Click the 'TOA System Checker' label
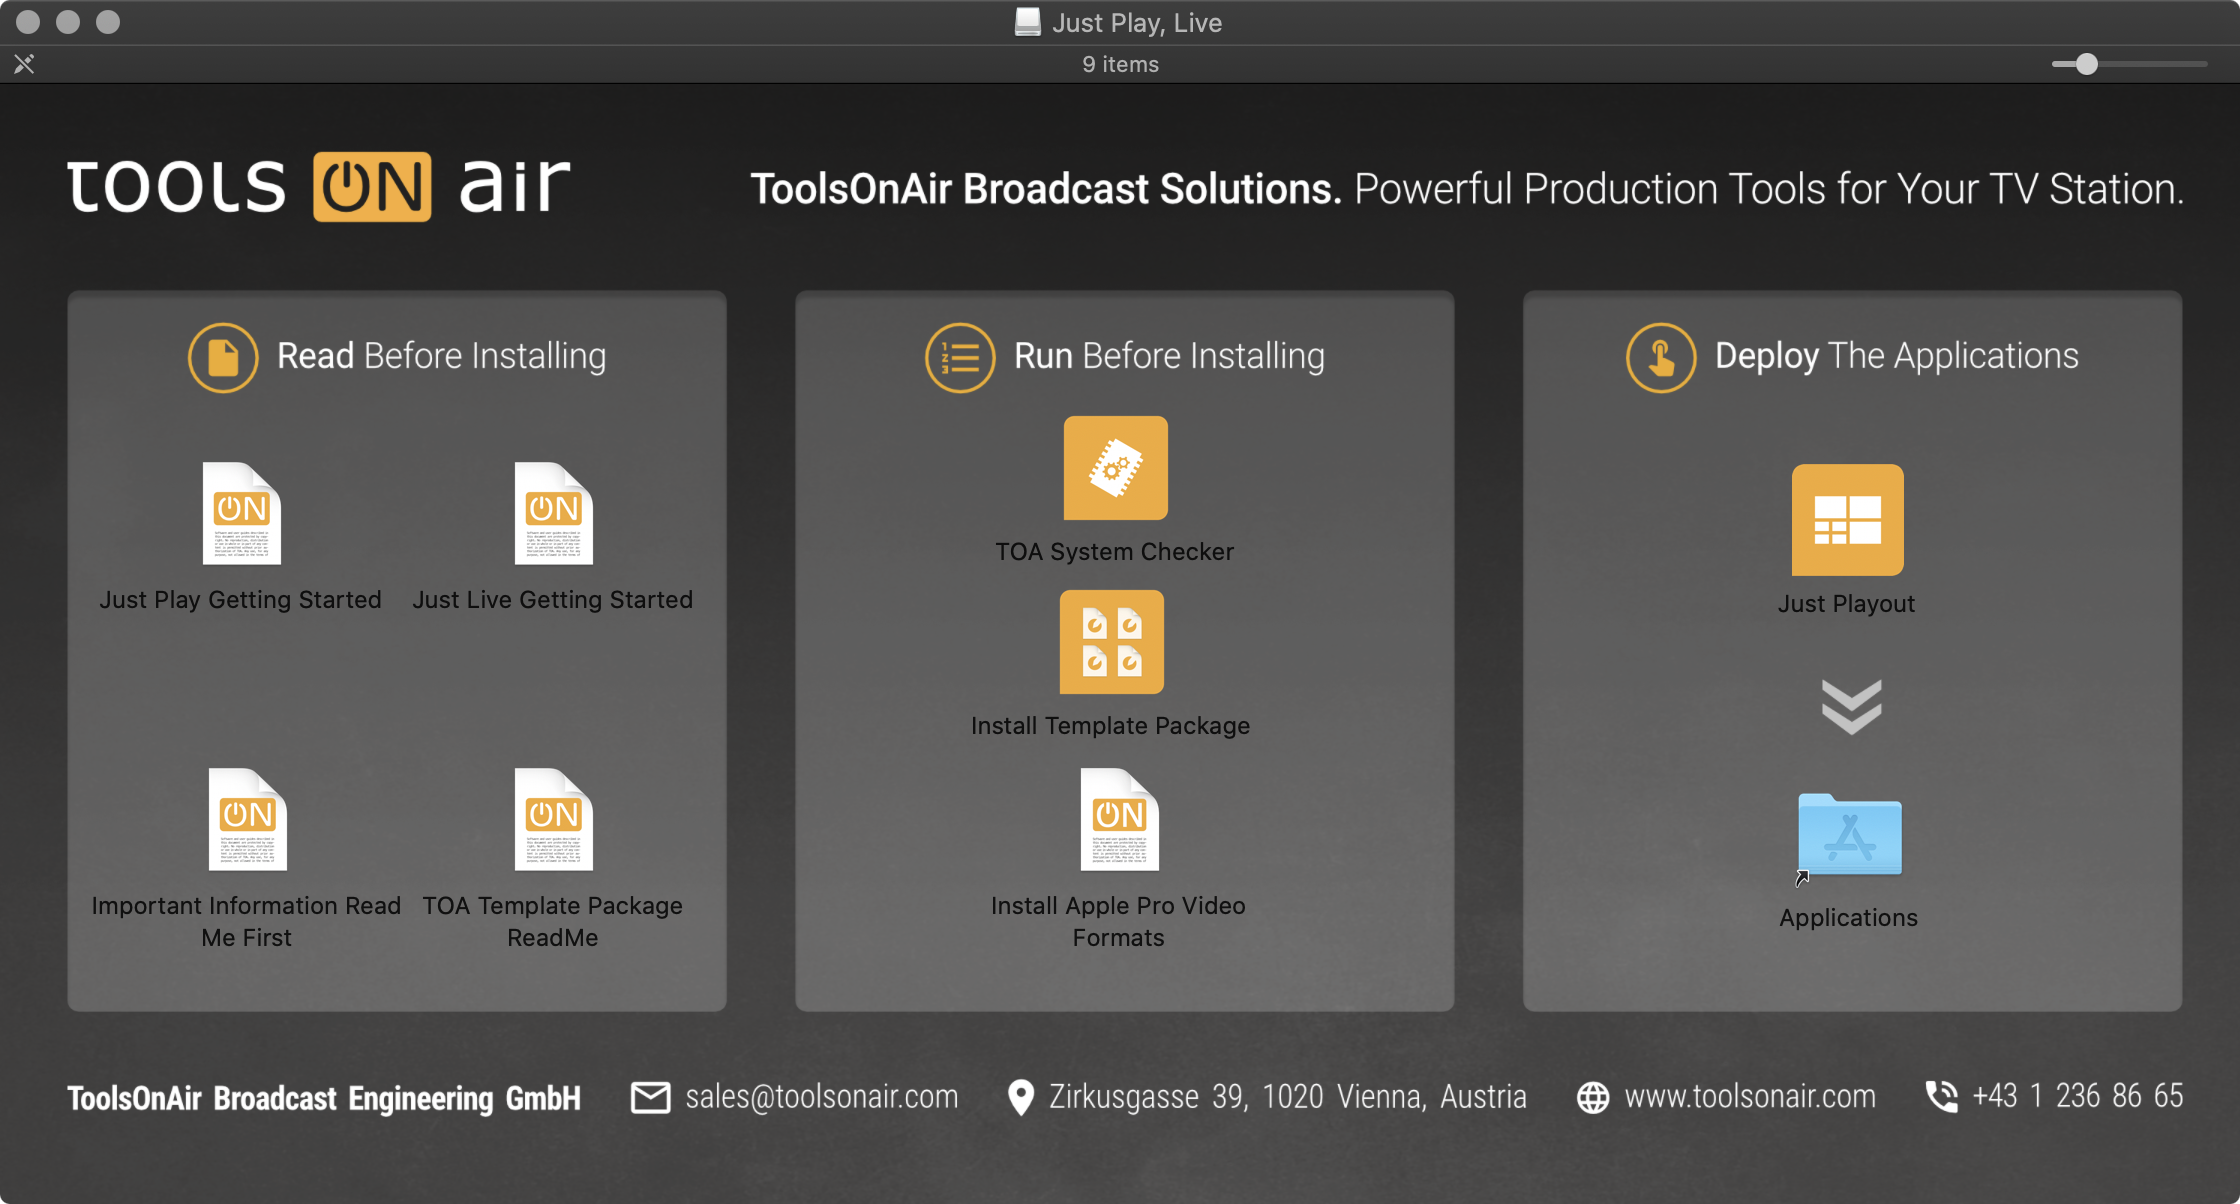This screenshot has width=2240, height=1204. pos(1115,552)
